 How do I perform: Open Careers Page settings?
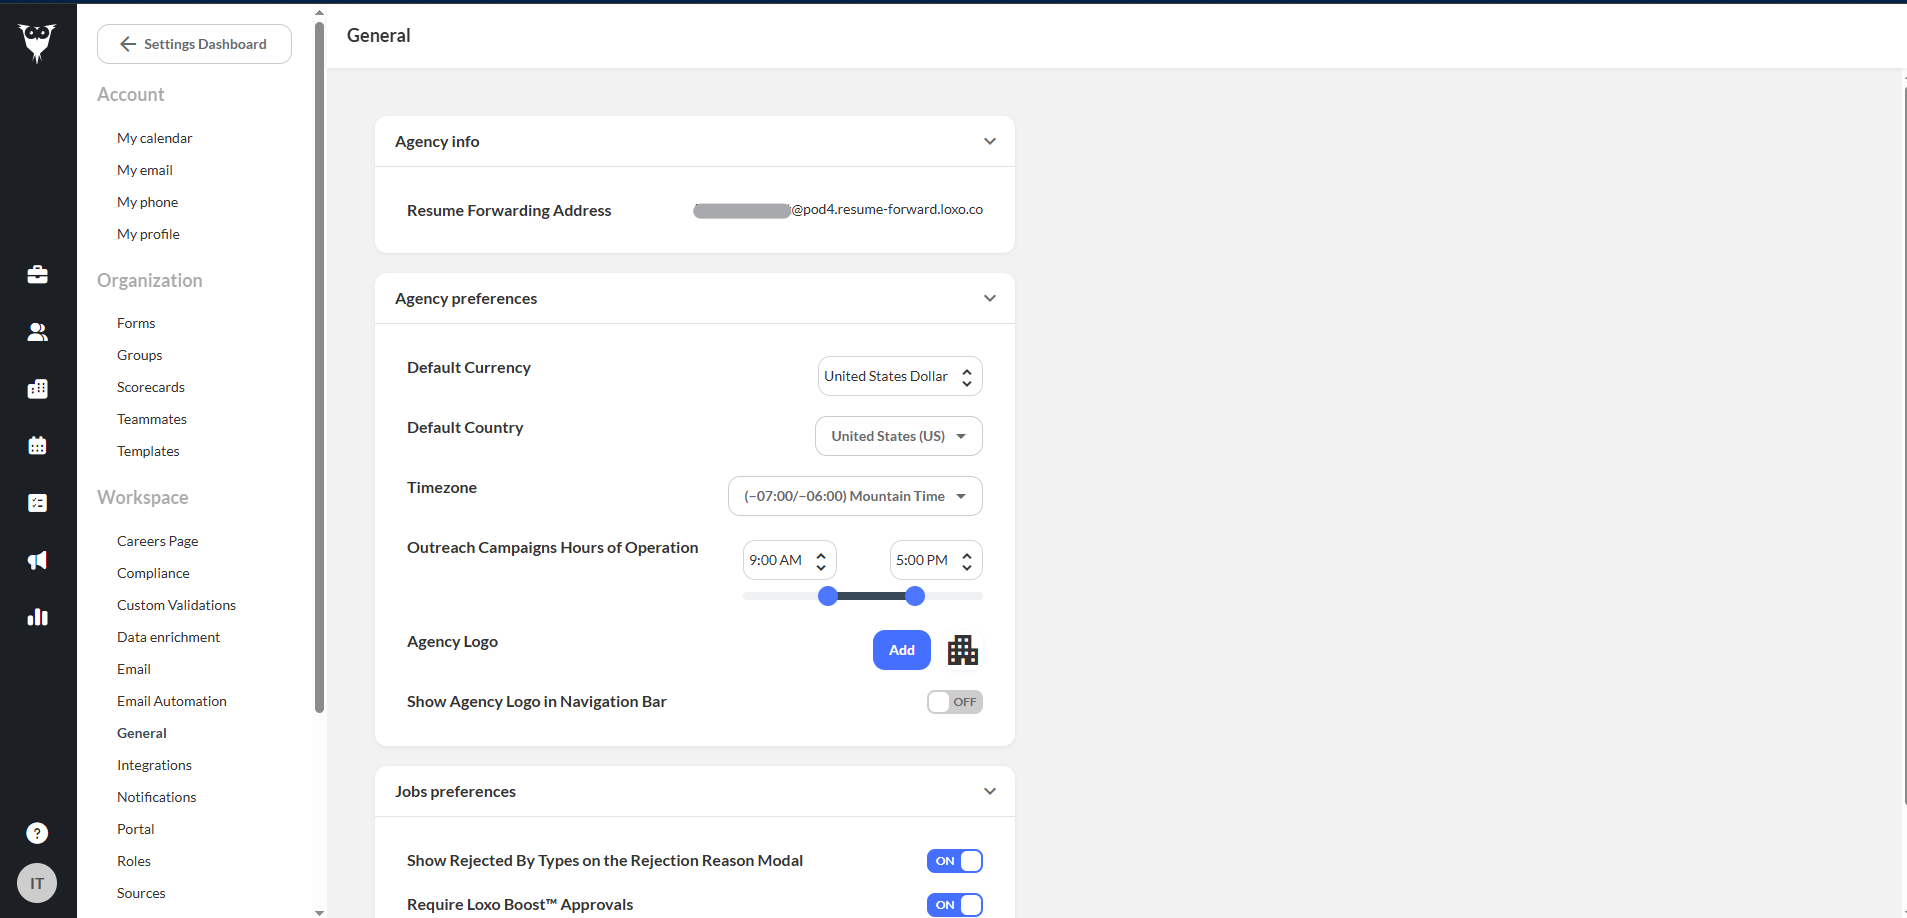pos(158,541)
